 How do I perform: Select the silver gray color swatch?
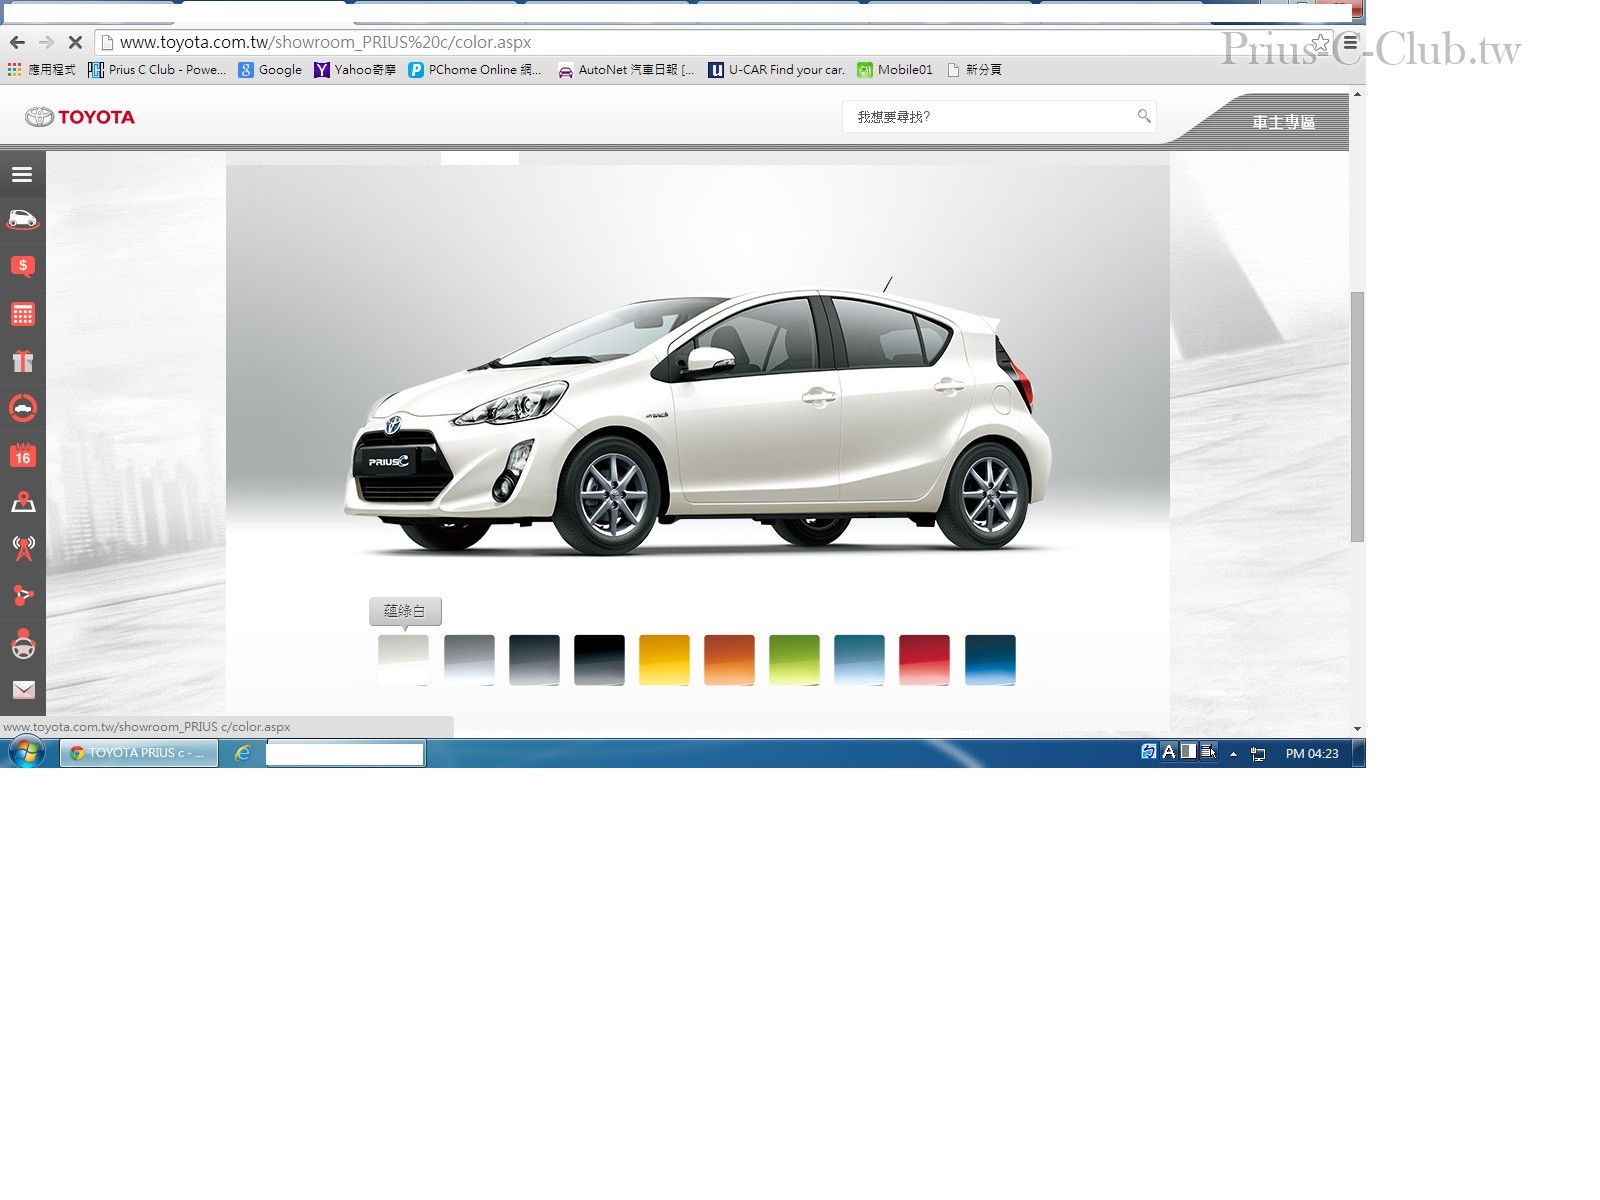[x=469, y=660]
